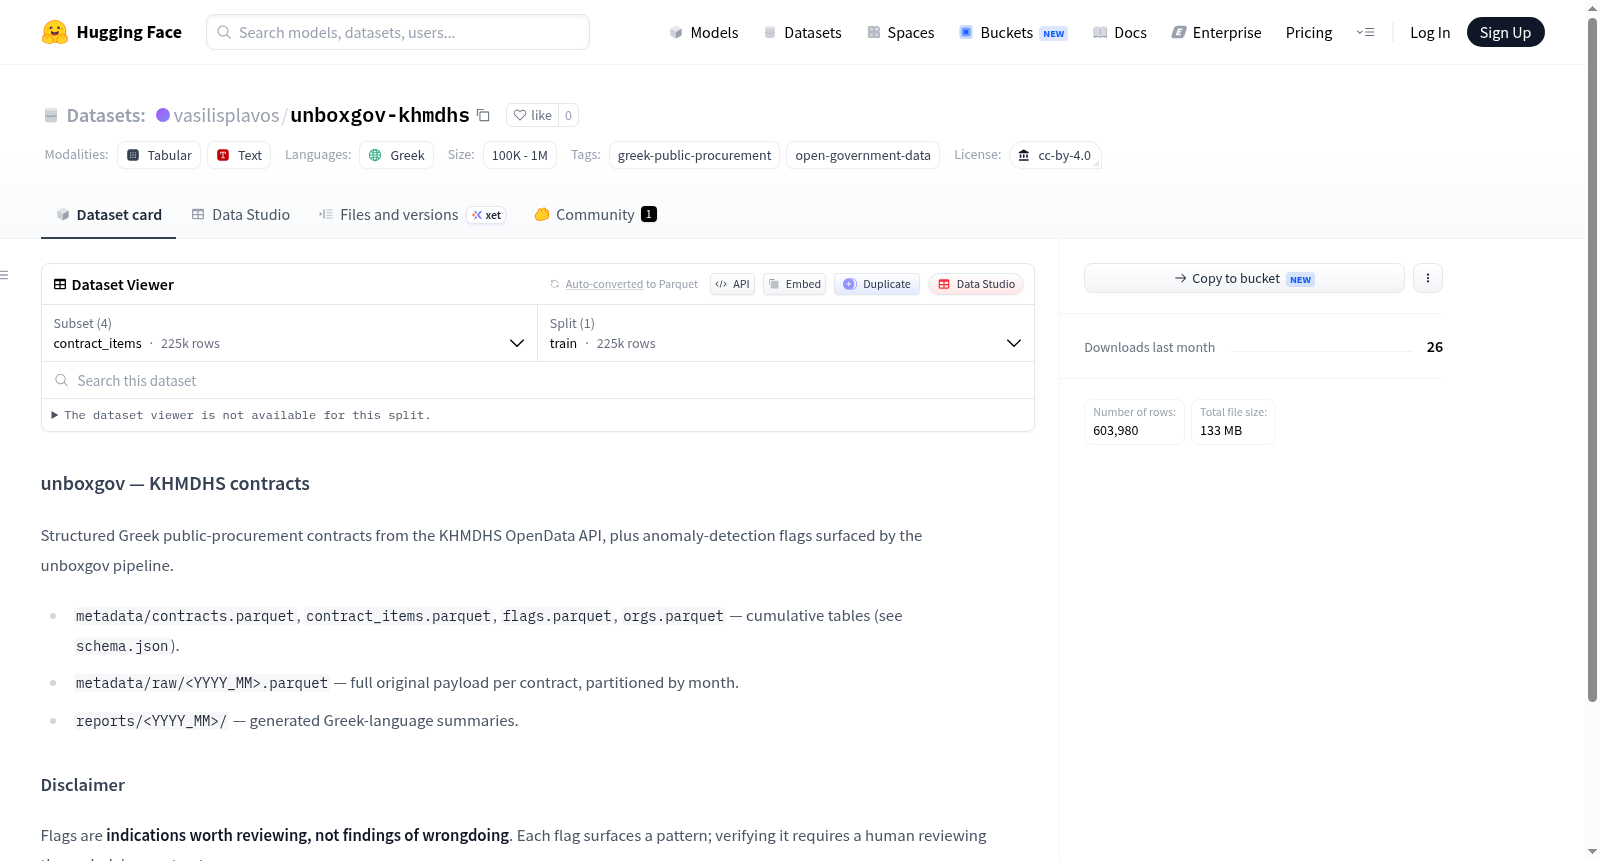Screen dimensions: 1600x861
Task: Click the Copy to bucket button
Action: [1244, 278]
